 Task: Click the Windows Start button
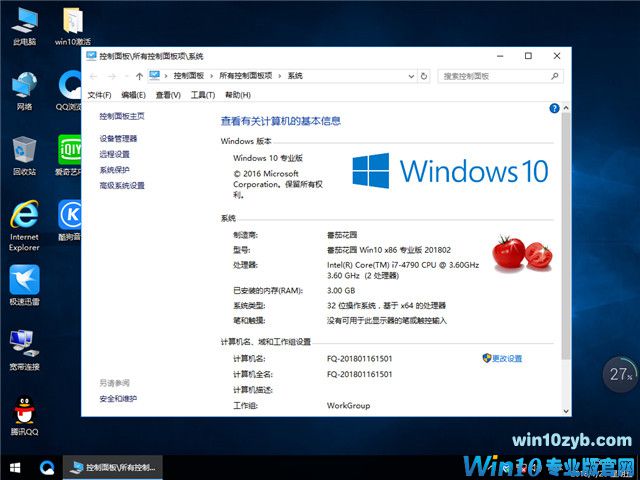15,468
